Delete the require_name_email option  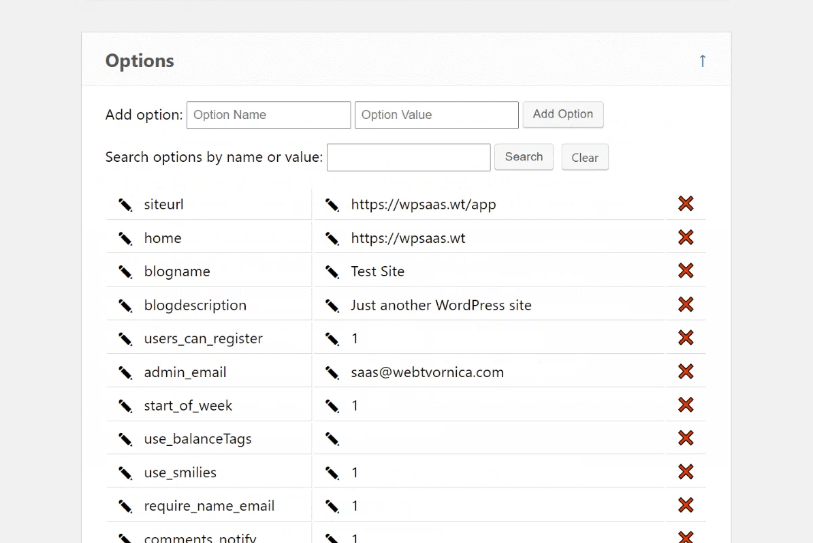click(686, 505)
